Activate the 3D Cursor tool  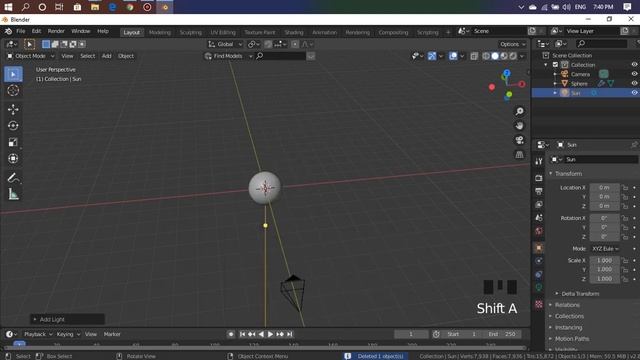(13, 91)
